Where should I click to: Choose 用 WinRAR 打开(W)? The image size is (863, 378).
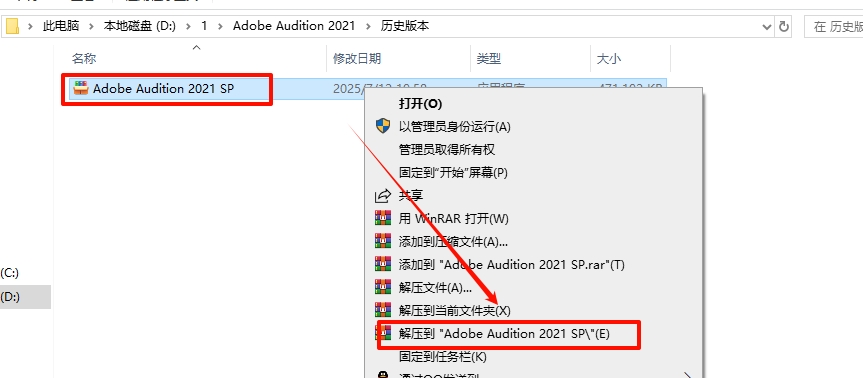(454, 218)
